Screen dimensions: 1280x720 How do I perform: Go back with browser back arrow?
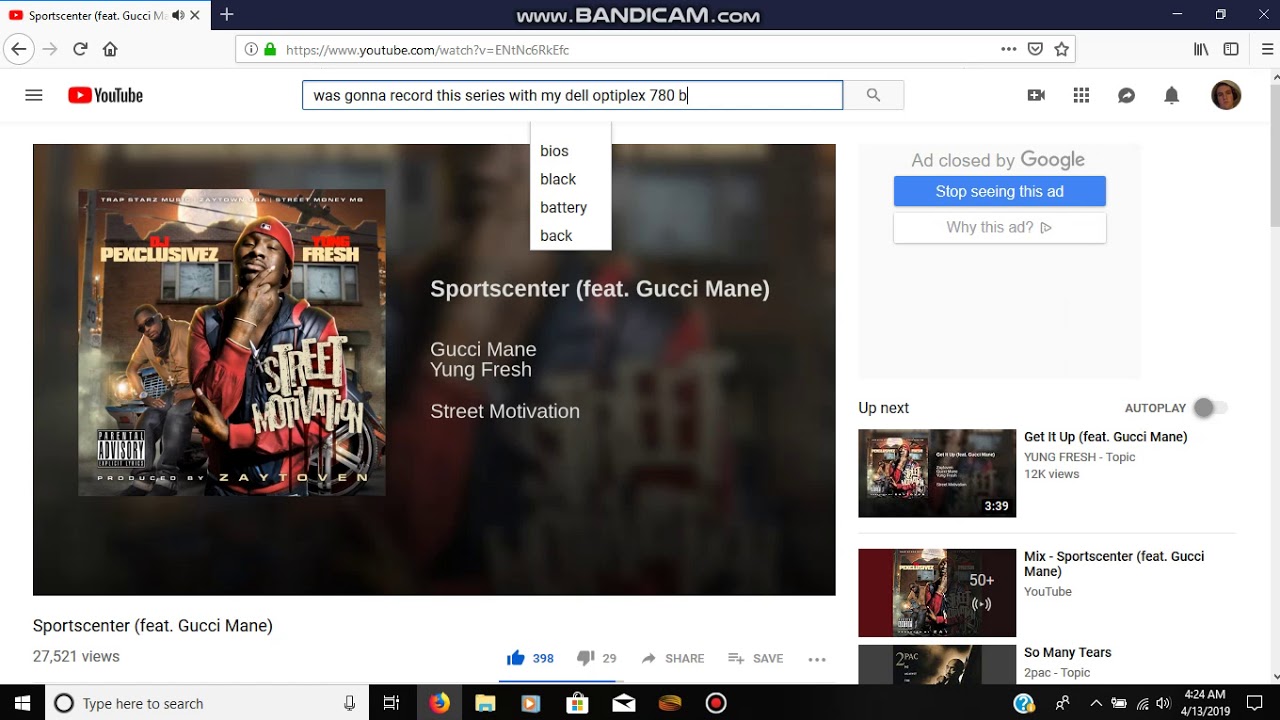(x=19, y=49)
